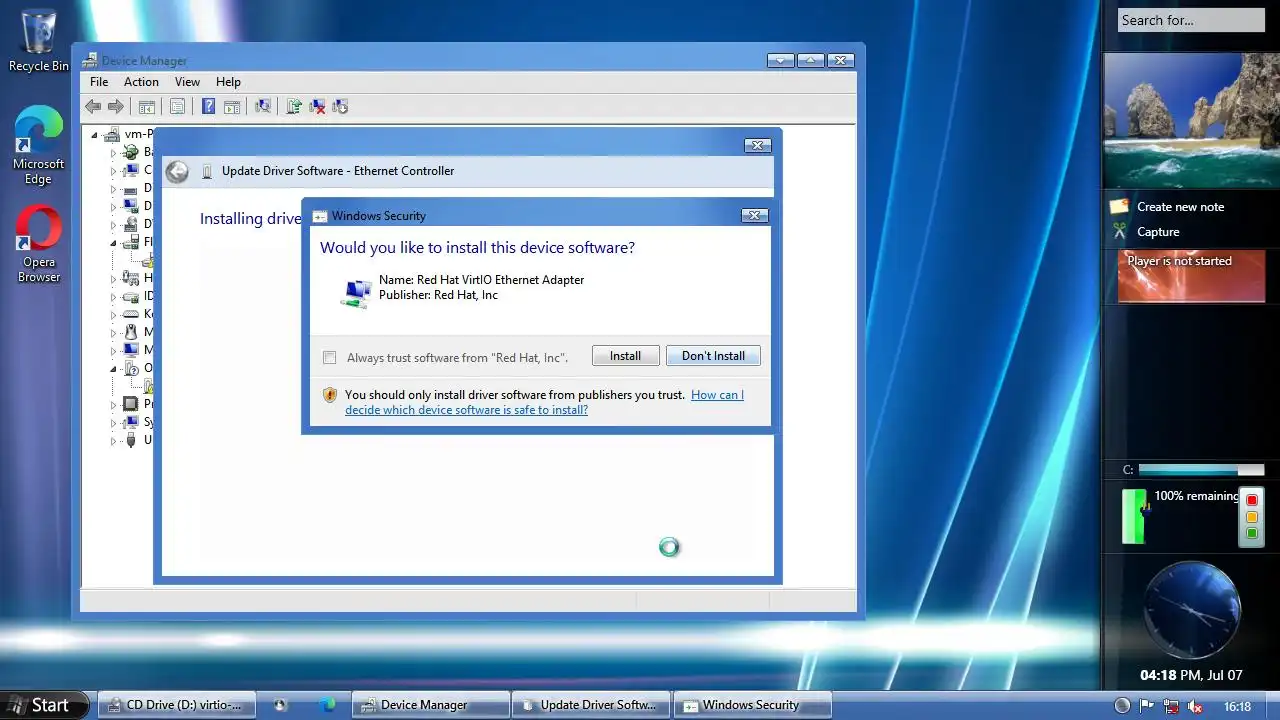
Task: Open the File menu in Device Manager
Action: [x=99, y=82]
